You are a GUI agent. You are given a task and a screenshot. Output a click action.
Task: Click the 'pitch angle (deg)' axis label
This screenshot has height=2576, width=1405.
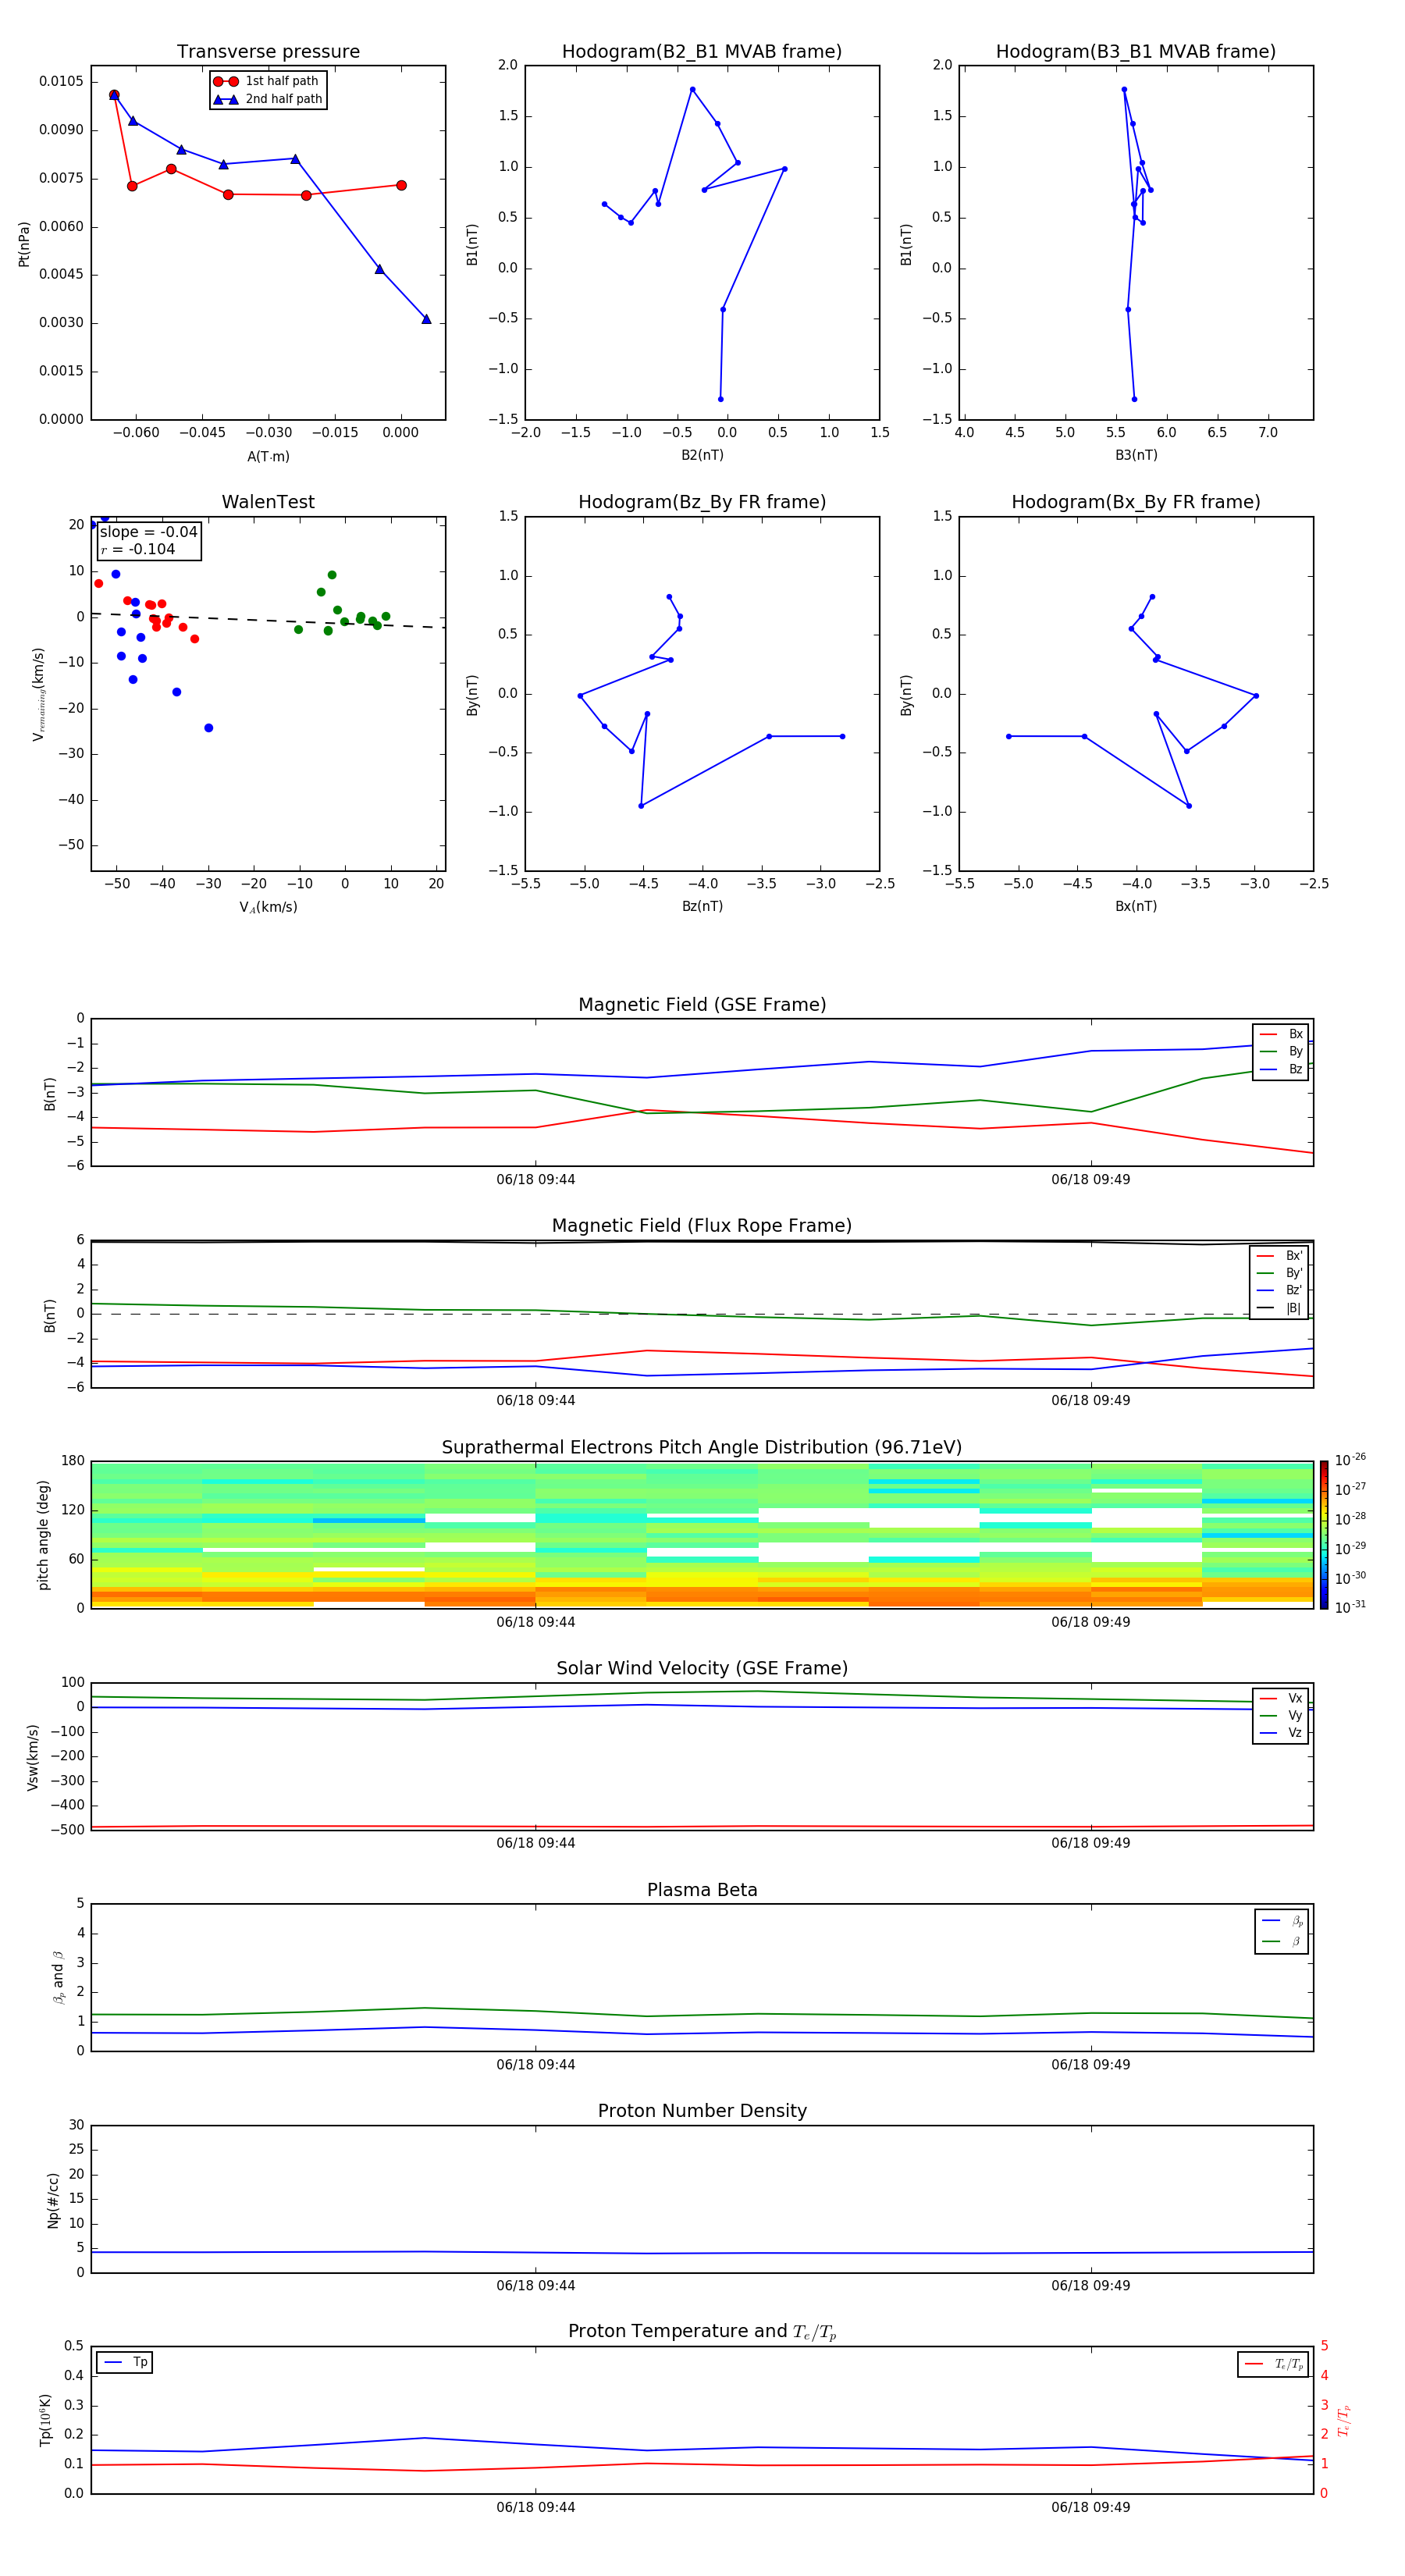[x=43, y=1535]
